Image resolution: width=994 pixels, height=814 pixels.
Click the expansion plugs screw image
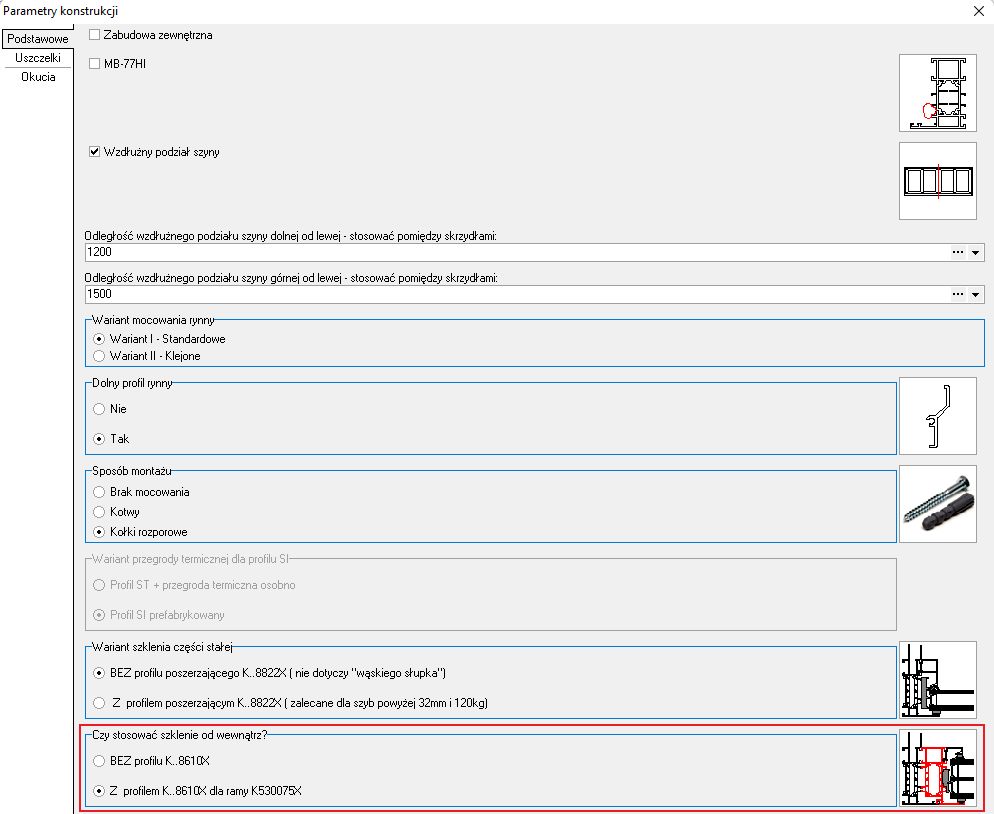tap(937, 504)
